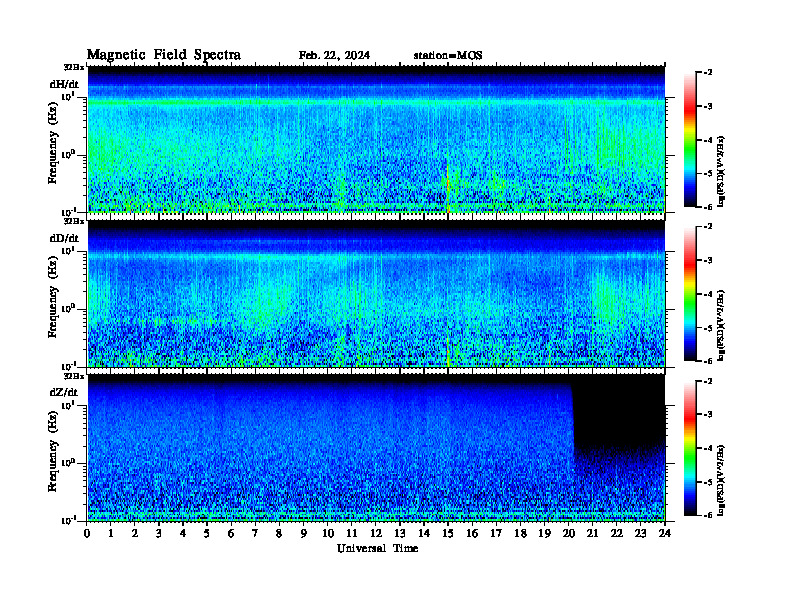Image resolution: width=792 pixels, height=612 pixels.
Task: Click hour '23' tick label on time axis
Action: coord(640,533)
